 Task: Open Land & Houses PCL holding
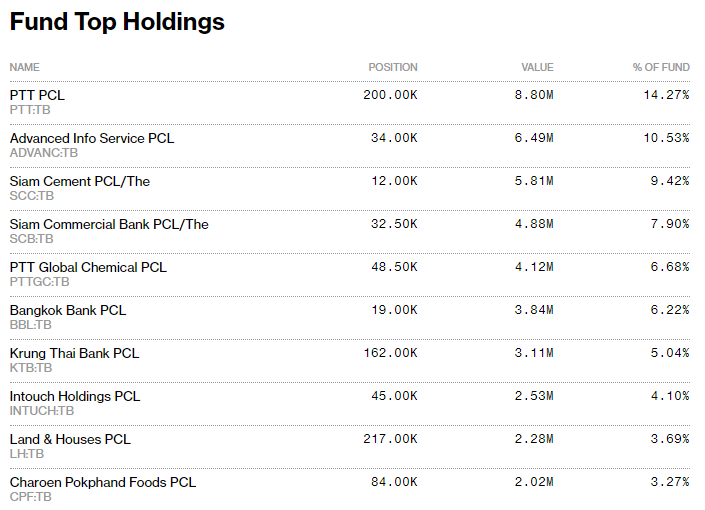(x=70, y=439)
